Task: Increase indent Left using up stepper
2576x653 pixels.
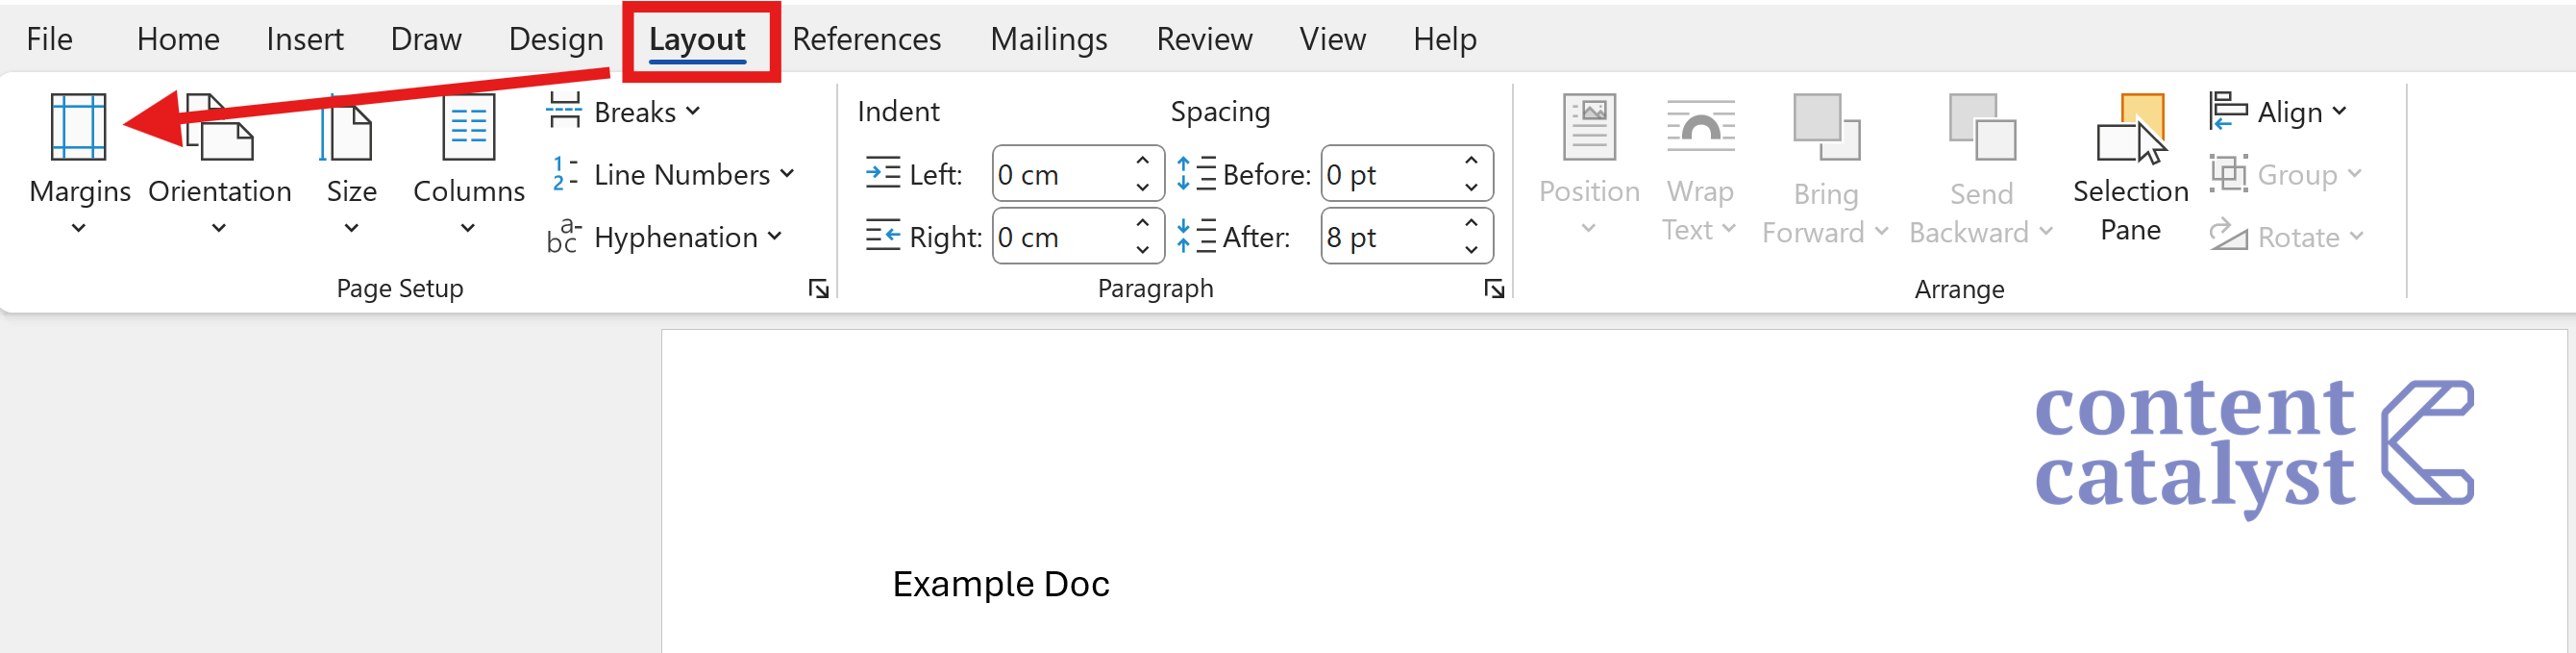Action: click(x=1143, y=160)
